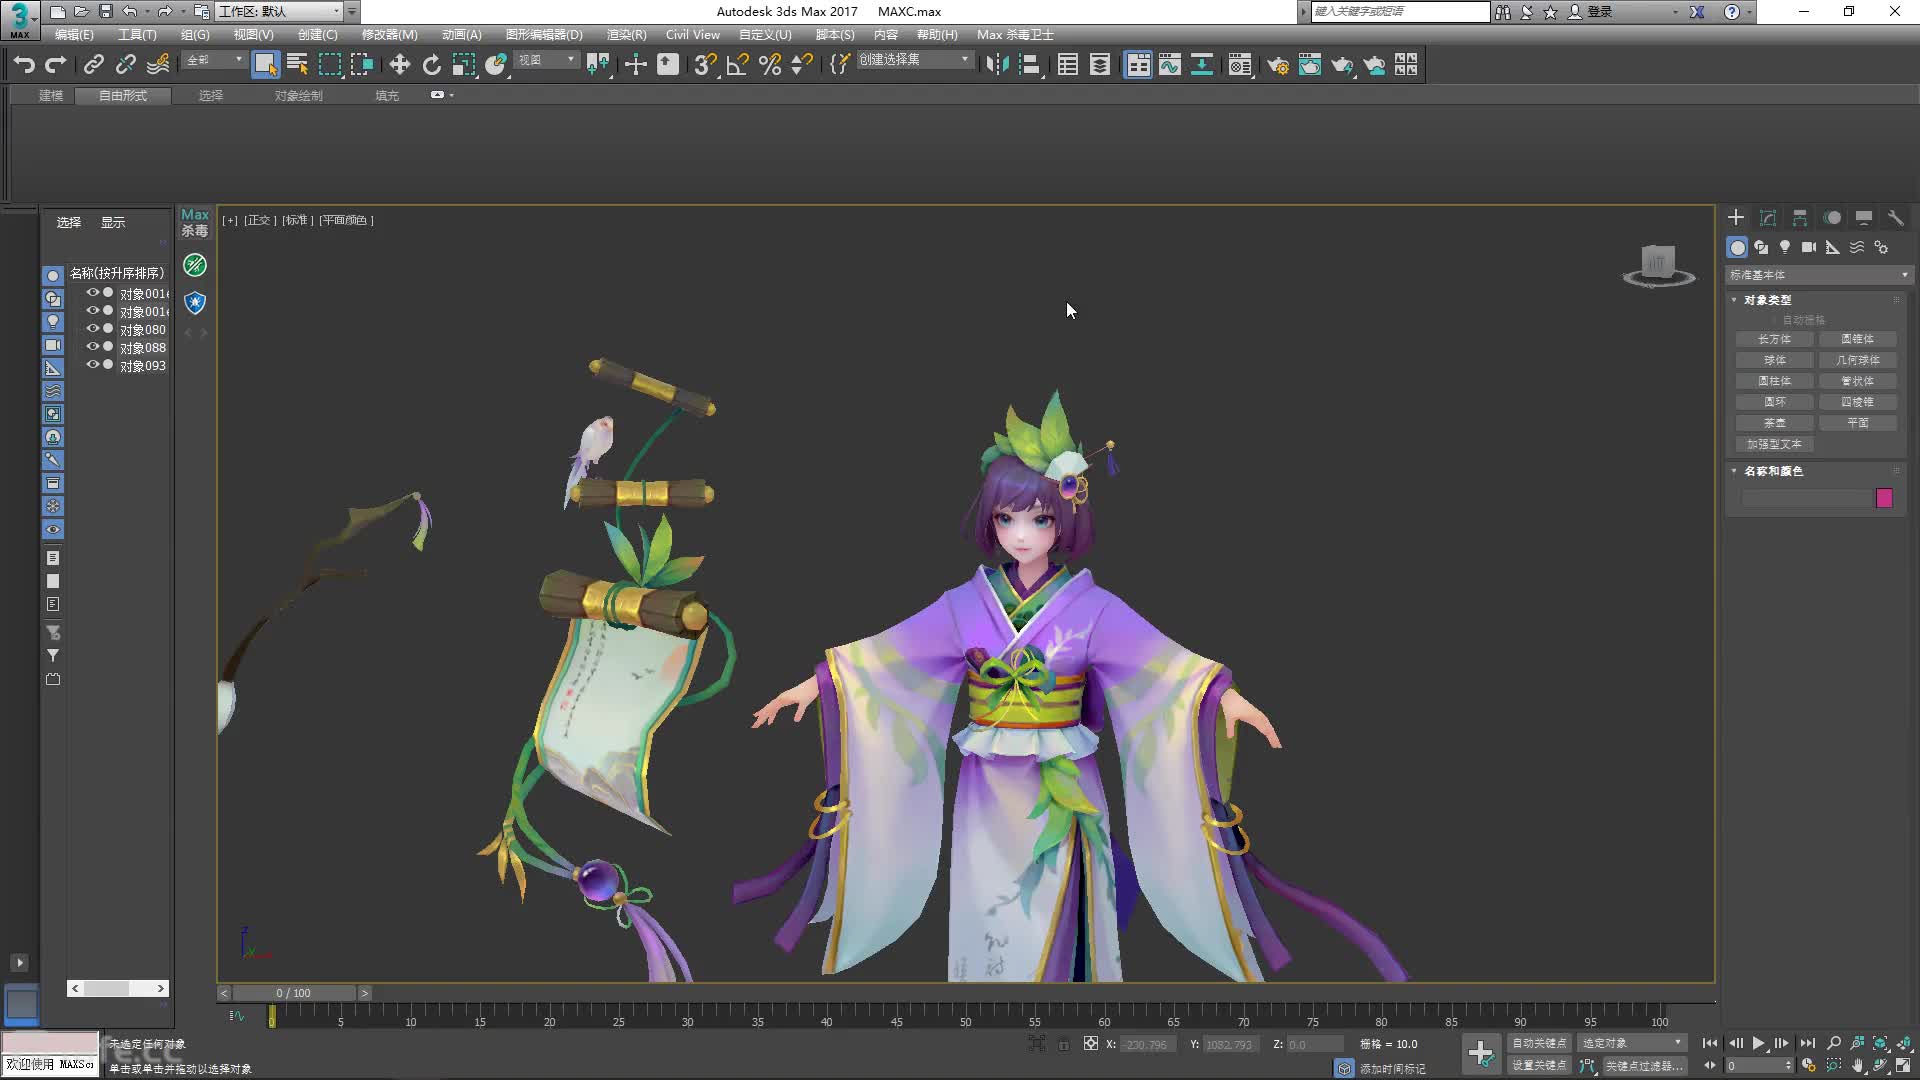Toggle the 3D Snaps button
Image resolution: width=1920 pixels, height=1080 pixels.
coord(705,65)
